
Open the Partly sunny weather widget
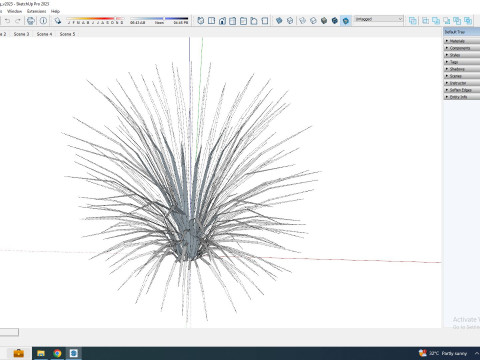(443, 353)
